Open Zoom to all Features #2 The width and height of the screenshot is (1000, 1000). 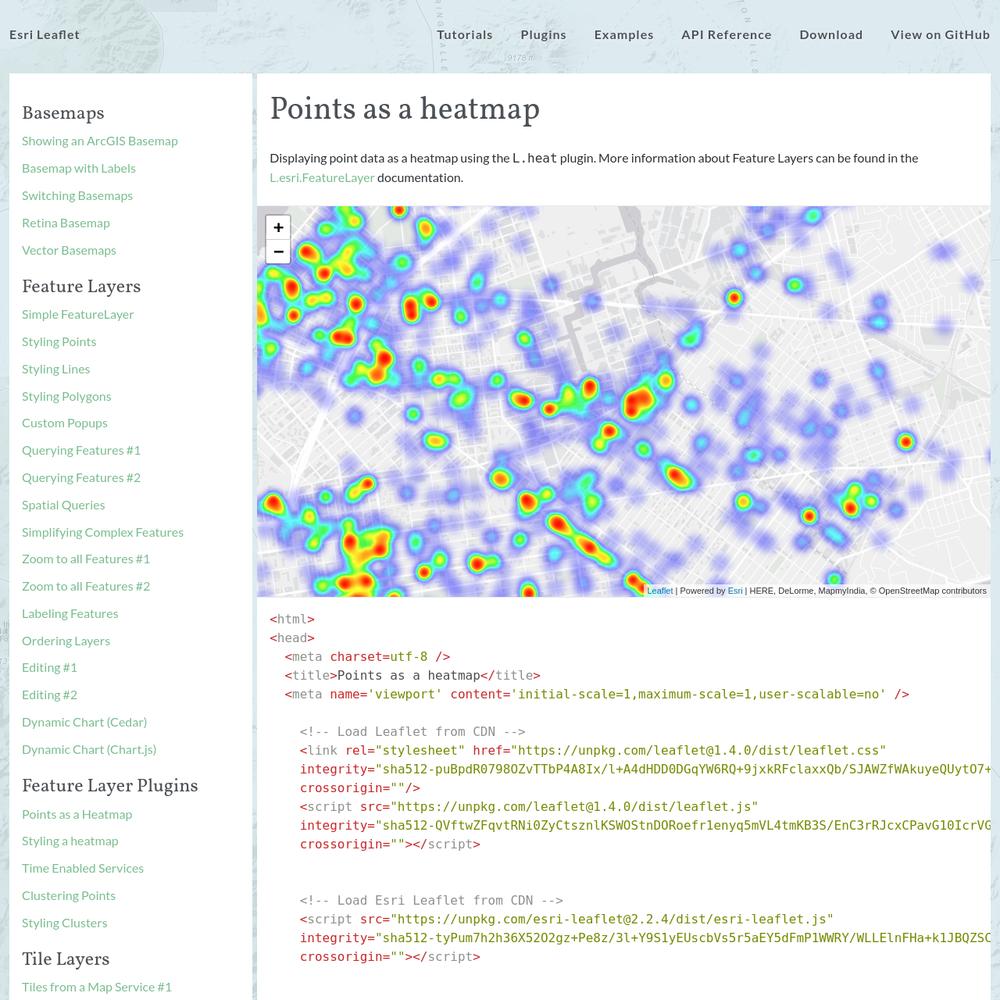tap(85, 587)
